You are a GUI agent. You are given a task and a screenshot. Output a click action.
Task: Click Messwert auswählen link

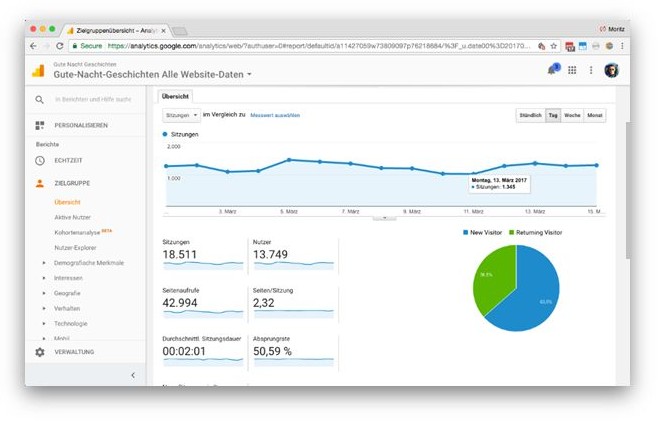pyautogui.click(x=275, y=116)
